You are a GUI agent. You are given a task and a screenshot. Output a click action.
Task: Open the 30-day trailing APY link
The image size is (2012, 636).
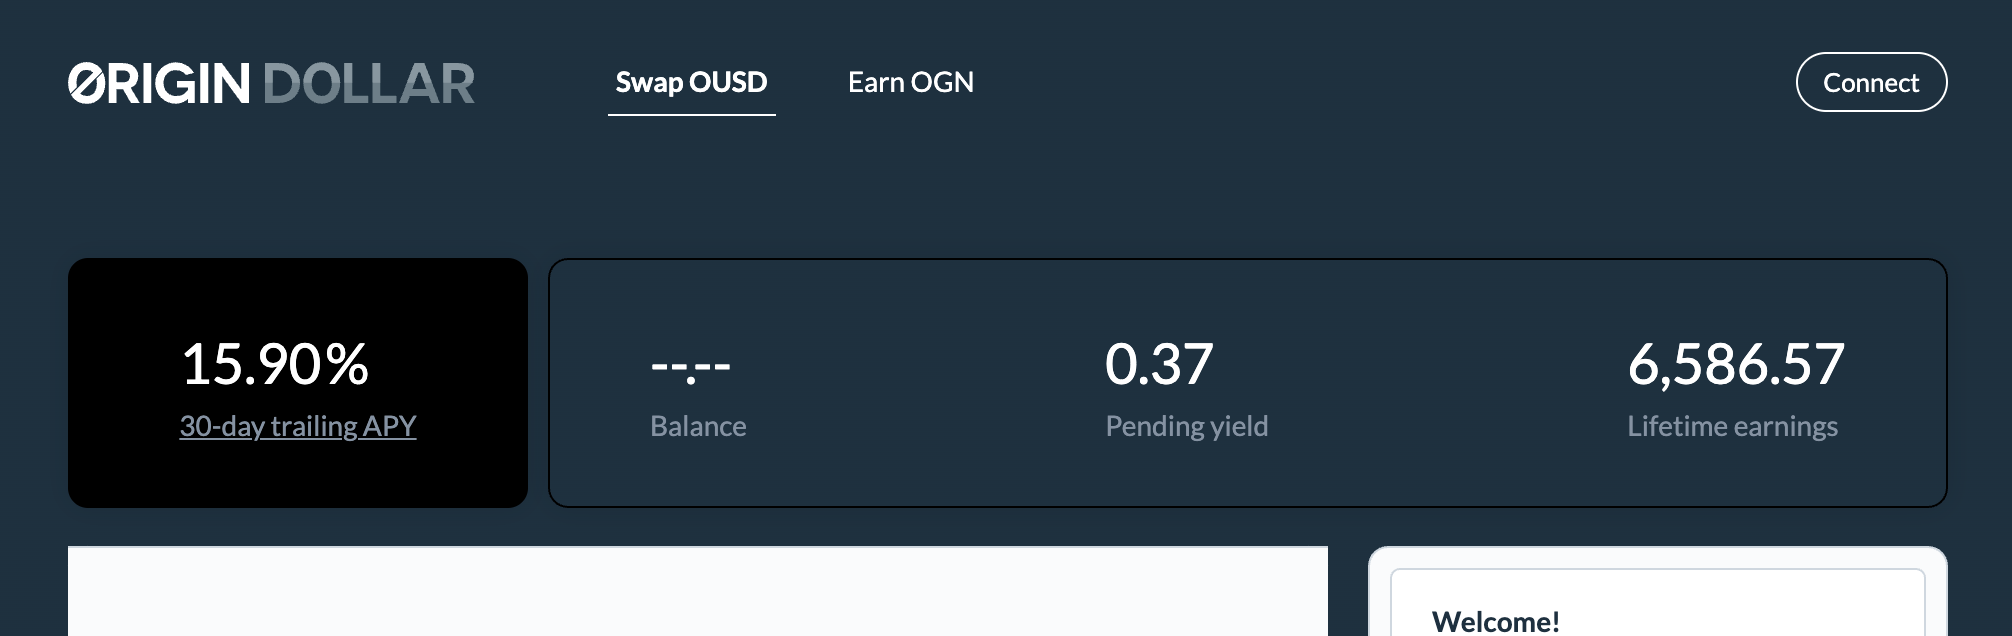click(297, 425)
